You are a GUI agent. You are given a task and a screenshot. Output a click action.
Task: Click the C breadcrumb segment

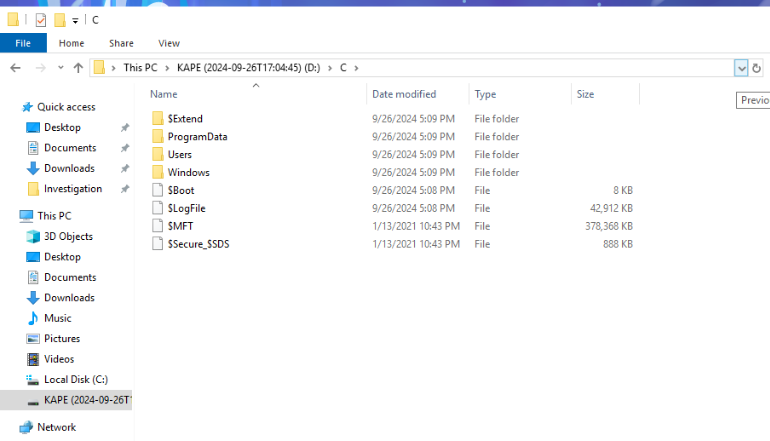click(x=343, y=68)
